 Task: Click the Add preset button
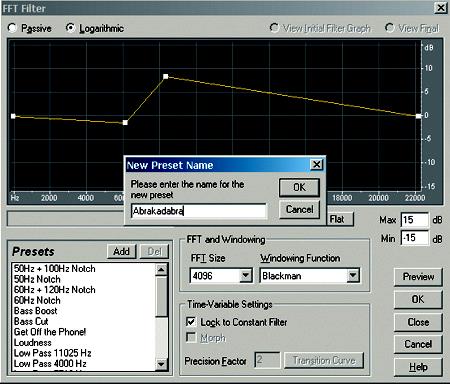coord(122,251)
